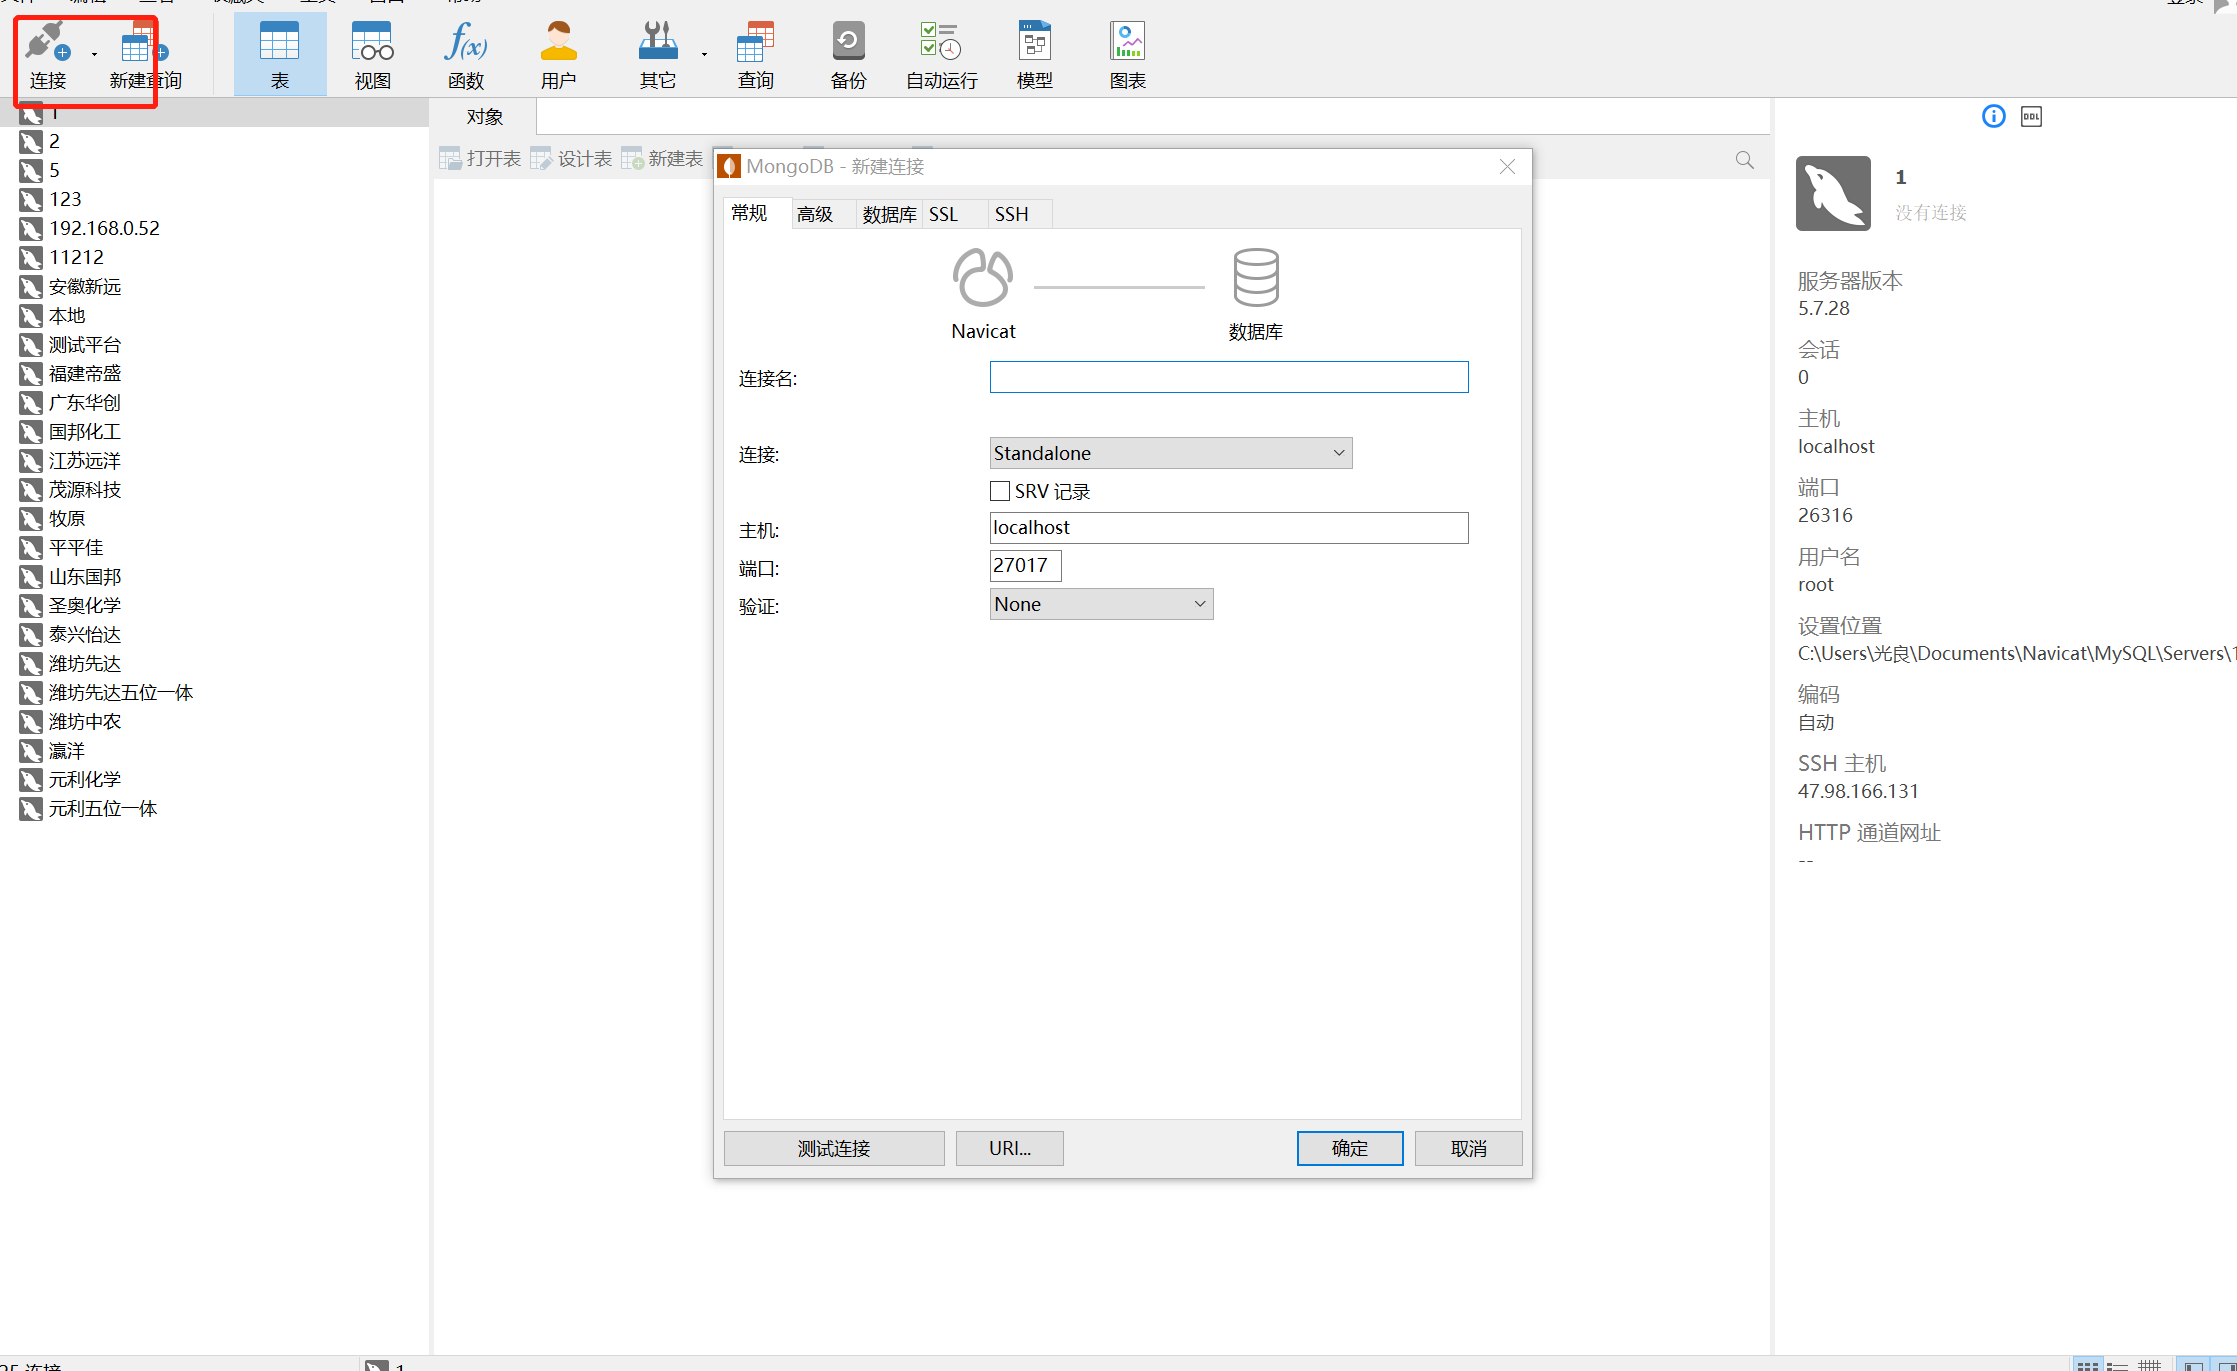Select the 测试平台 connection in the tree
Viewport: 2237px width, 1371px height.
(x=85, y=344)
